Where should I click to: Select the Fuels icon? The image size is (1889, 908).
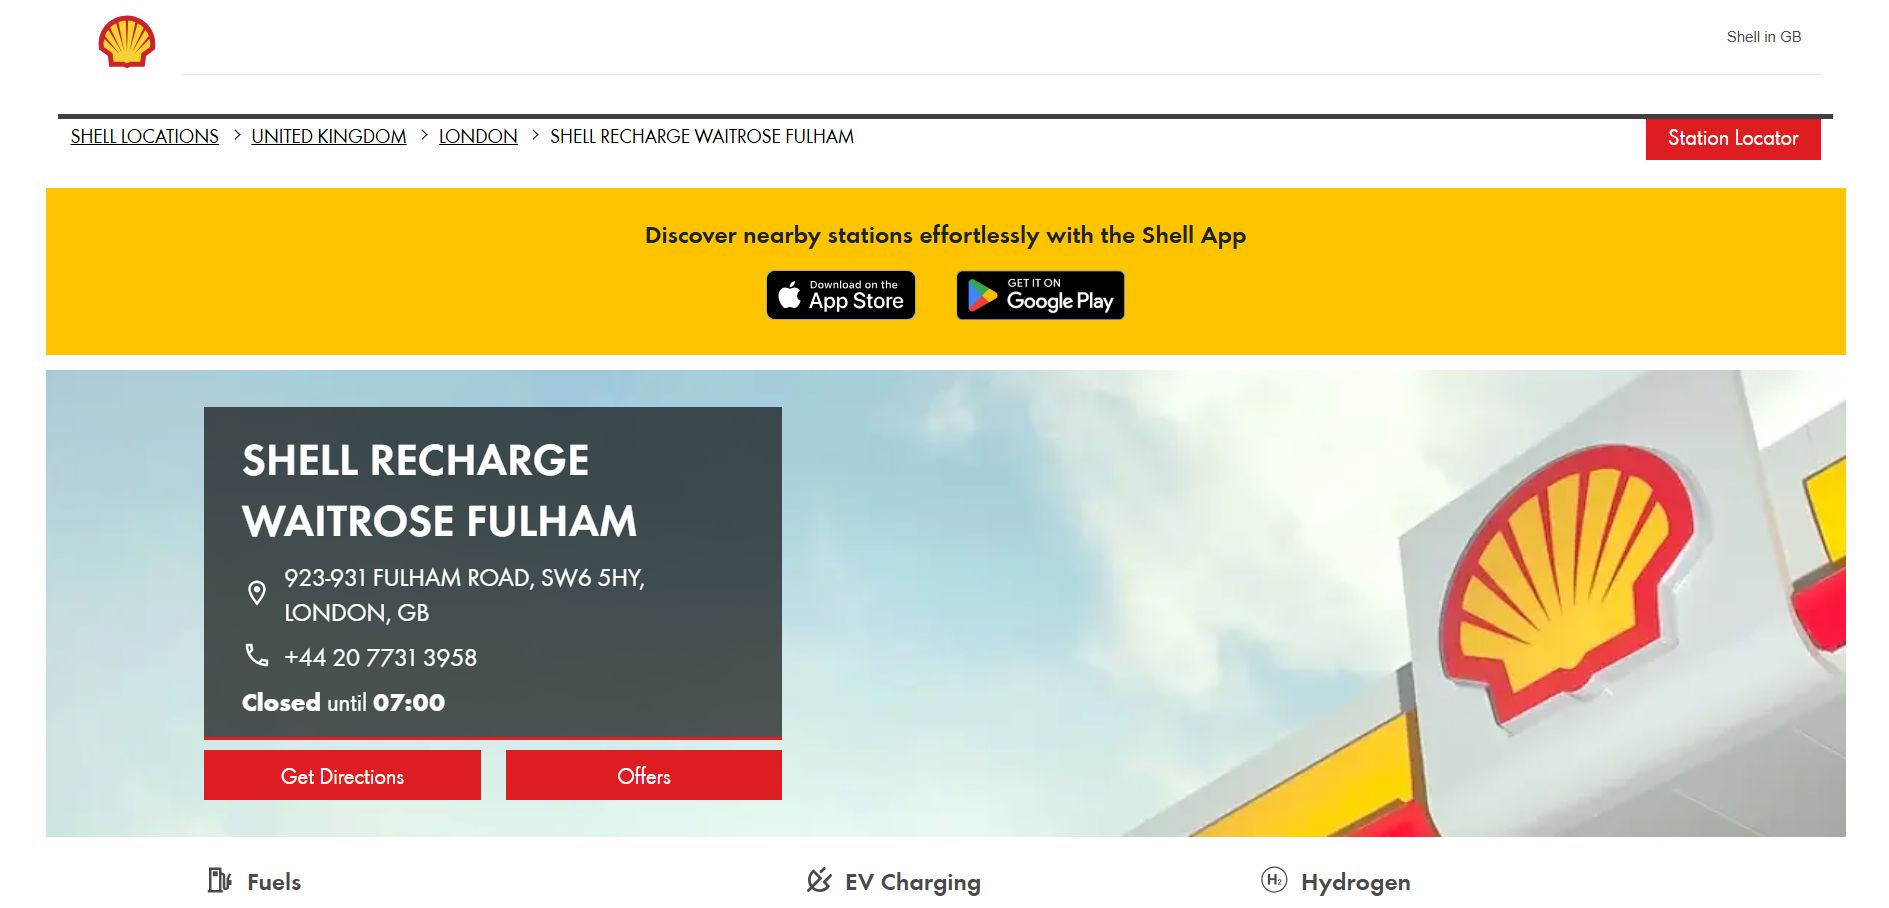(218, 881)
